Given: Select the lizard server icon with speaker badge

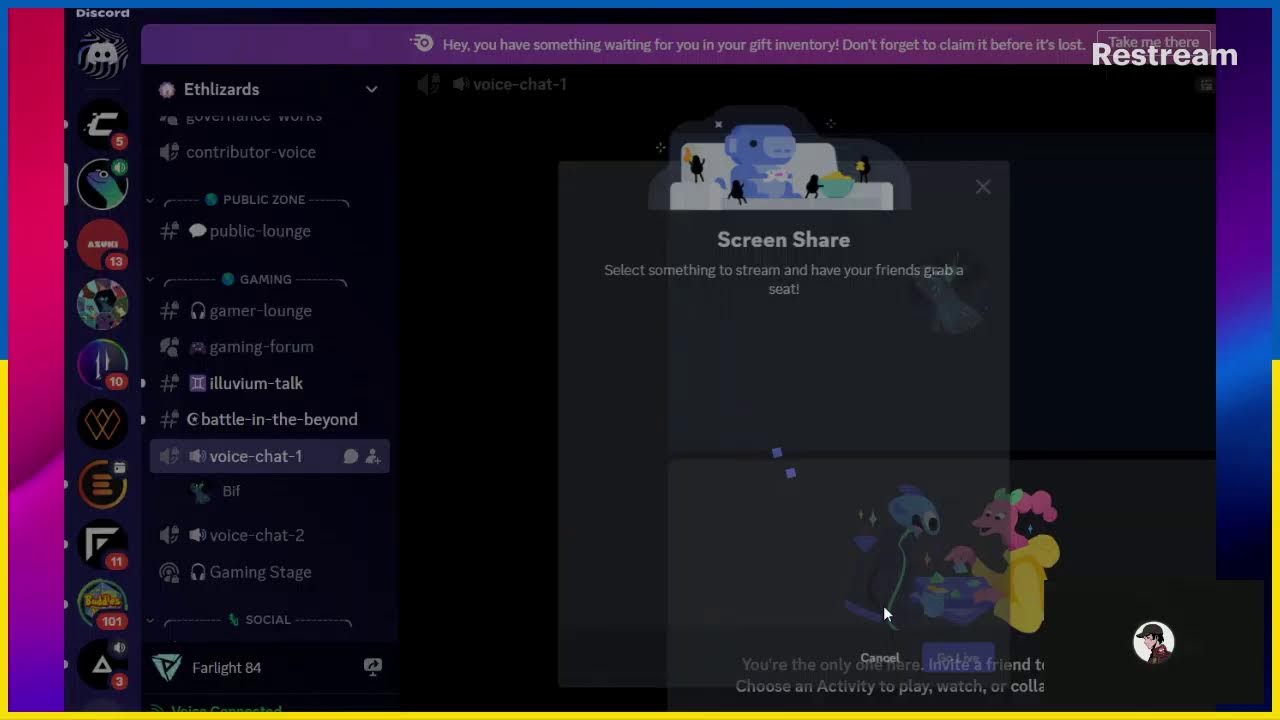Looking at the screenshot, I should [x=102, y=184].
